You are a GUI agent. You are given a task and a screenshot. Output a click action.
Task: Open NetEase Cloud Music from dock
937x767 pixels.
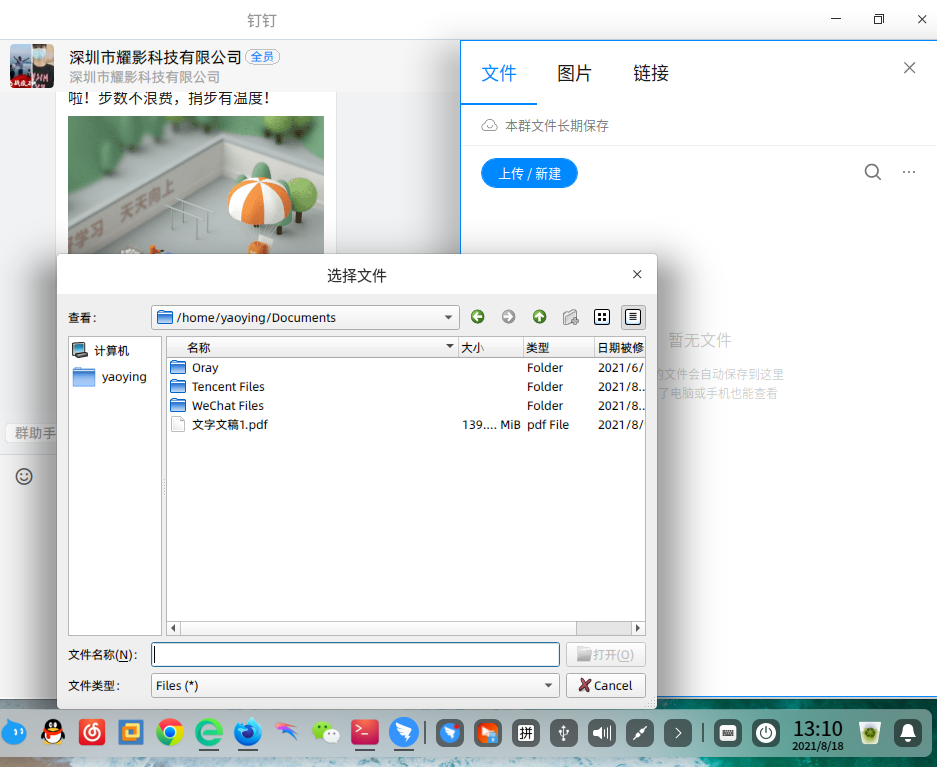[92, 732]
